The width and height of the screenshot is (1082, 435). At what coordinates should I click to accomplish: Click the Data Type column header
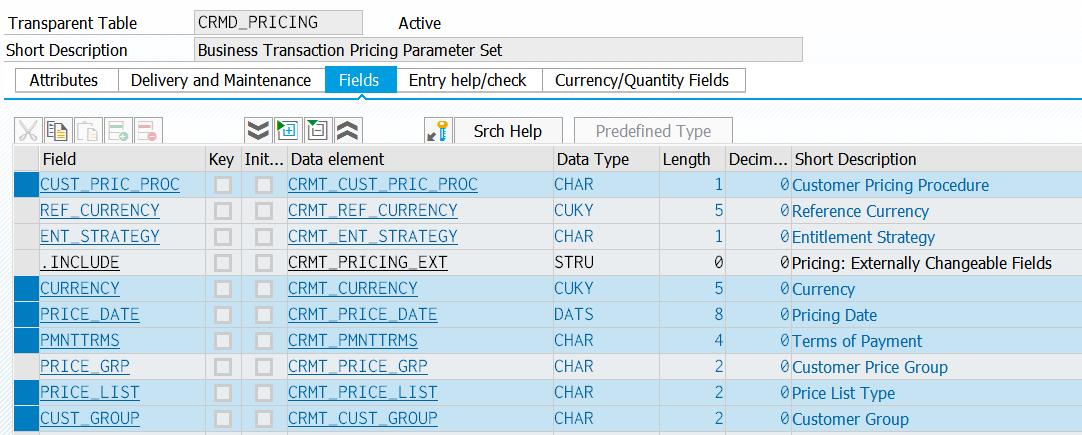tap(606, 159)
